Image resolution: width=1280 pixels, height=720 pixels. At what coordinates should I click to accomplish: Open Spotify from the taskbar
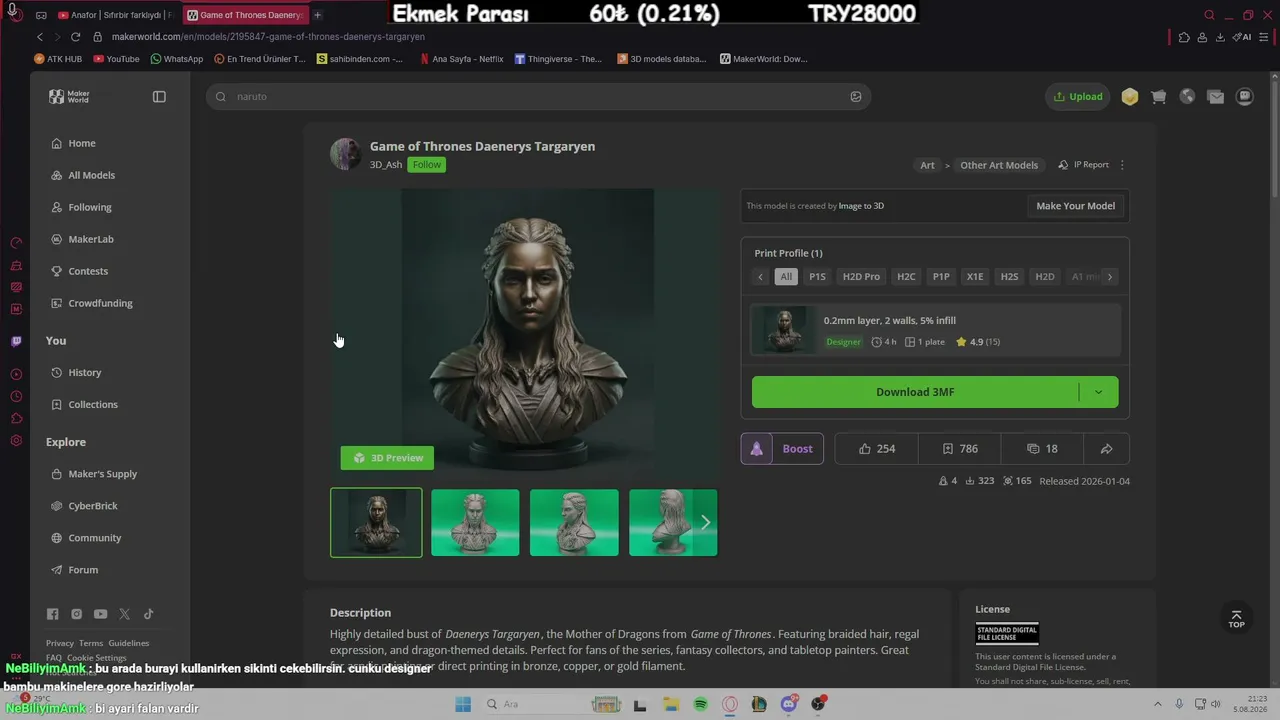click(x=701, y=705)
